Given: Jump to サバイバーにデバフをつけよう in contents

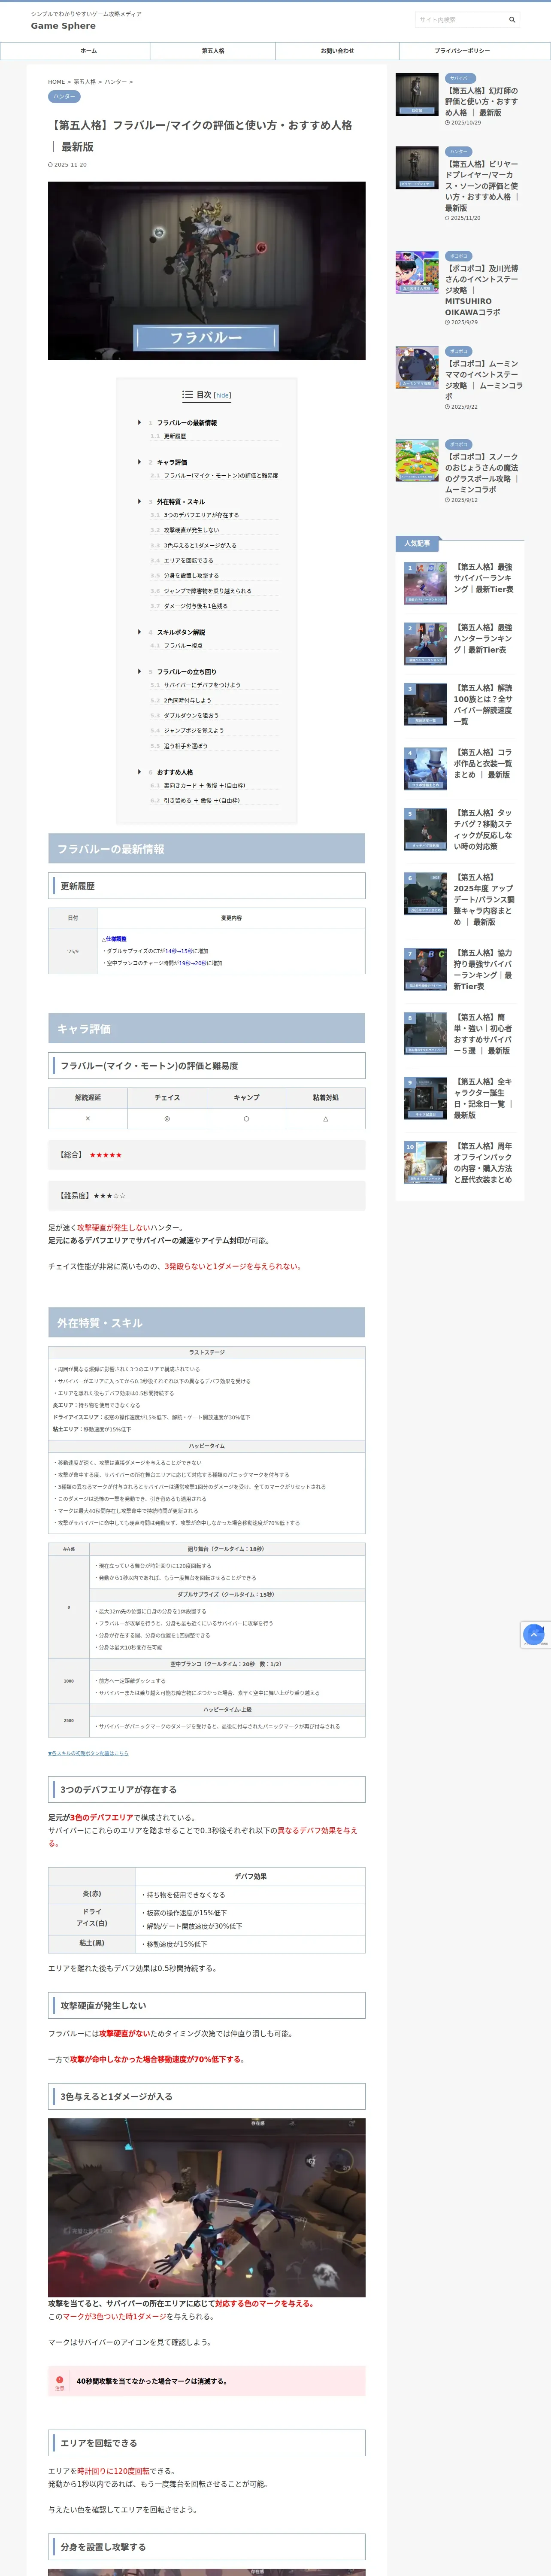Looking at the screenshot, I should (202, 685).
